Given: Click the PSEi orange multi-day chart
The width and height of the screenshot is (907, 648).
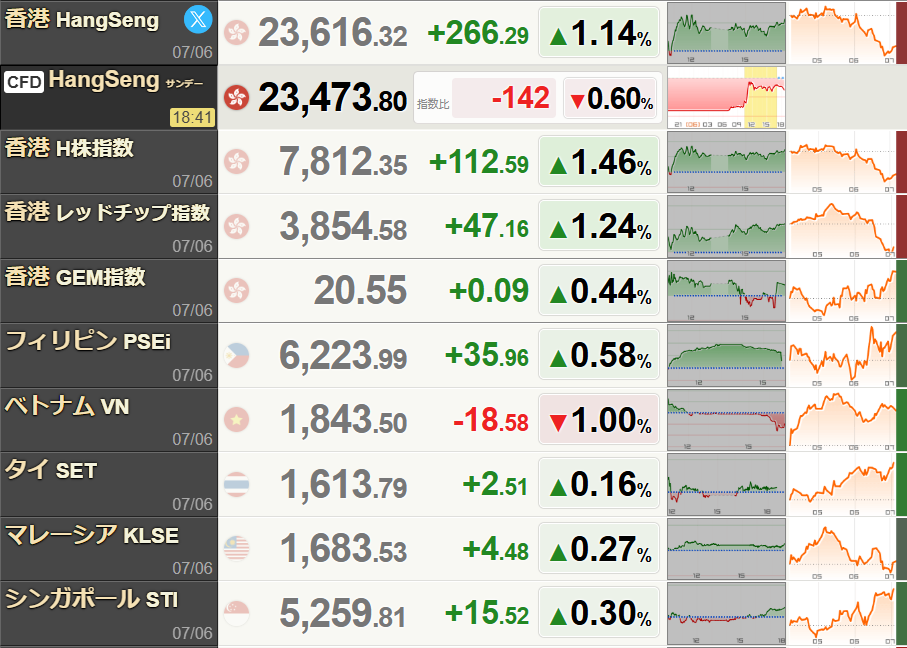Looking at the screenshot, I should pyautogui.click(x=842, y=355).
